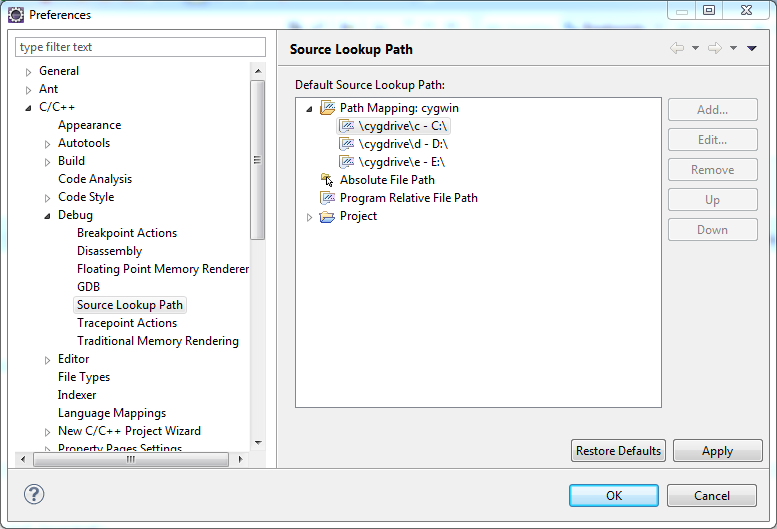The image size is (777, 529).
Task: Click the Absolute File Path icon
Action: point(327,180)
